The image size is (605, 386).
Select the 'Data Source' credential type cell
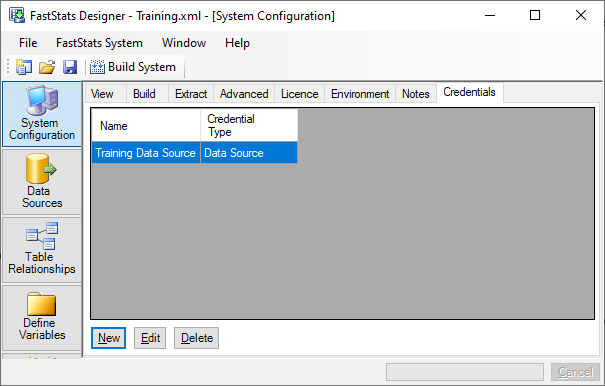point(249,153)
